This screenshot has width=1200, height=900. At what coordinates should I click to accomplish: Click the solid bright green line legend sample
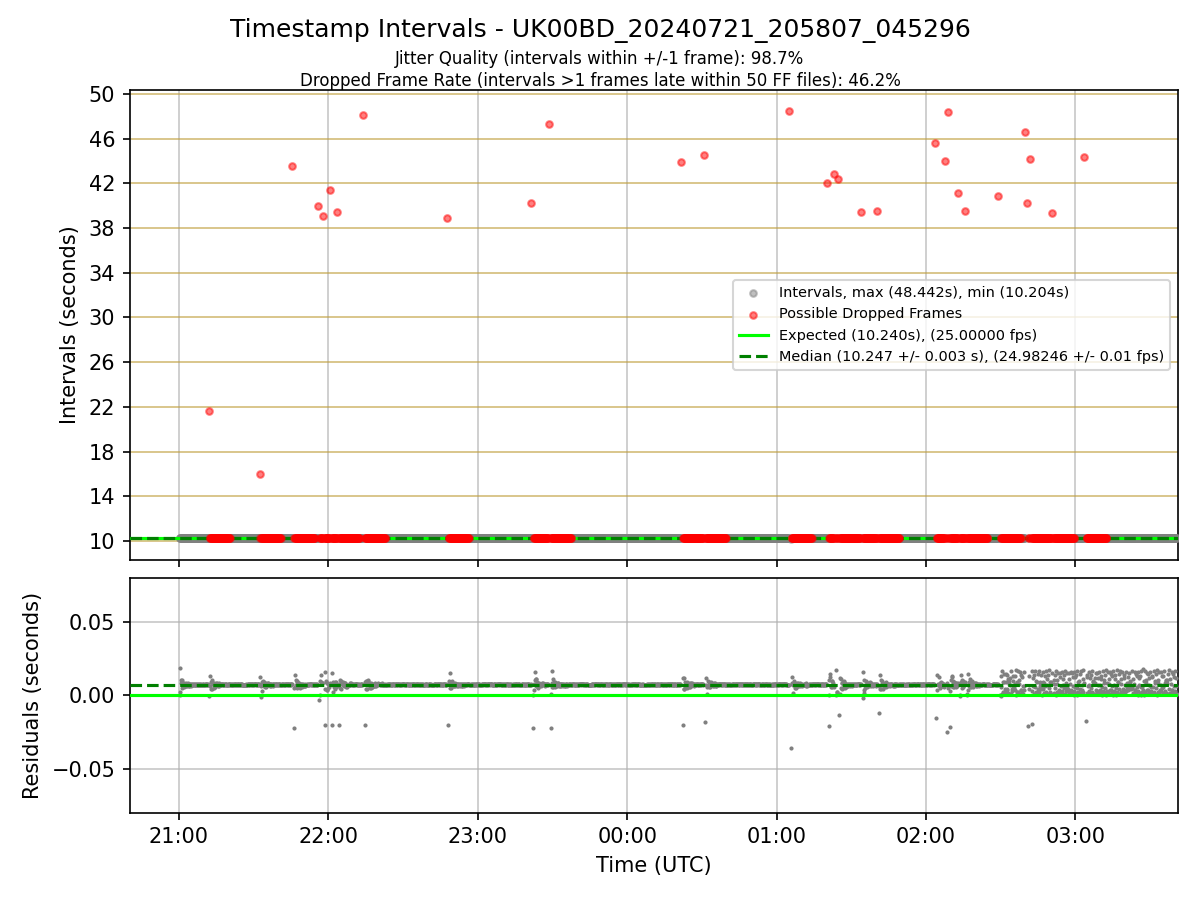[754, 335]
